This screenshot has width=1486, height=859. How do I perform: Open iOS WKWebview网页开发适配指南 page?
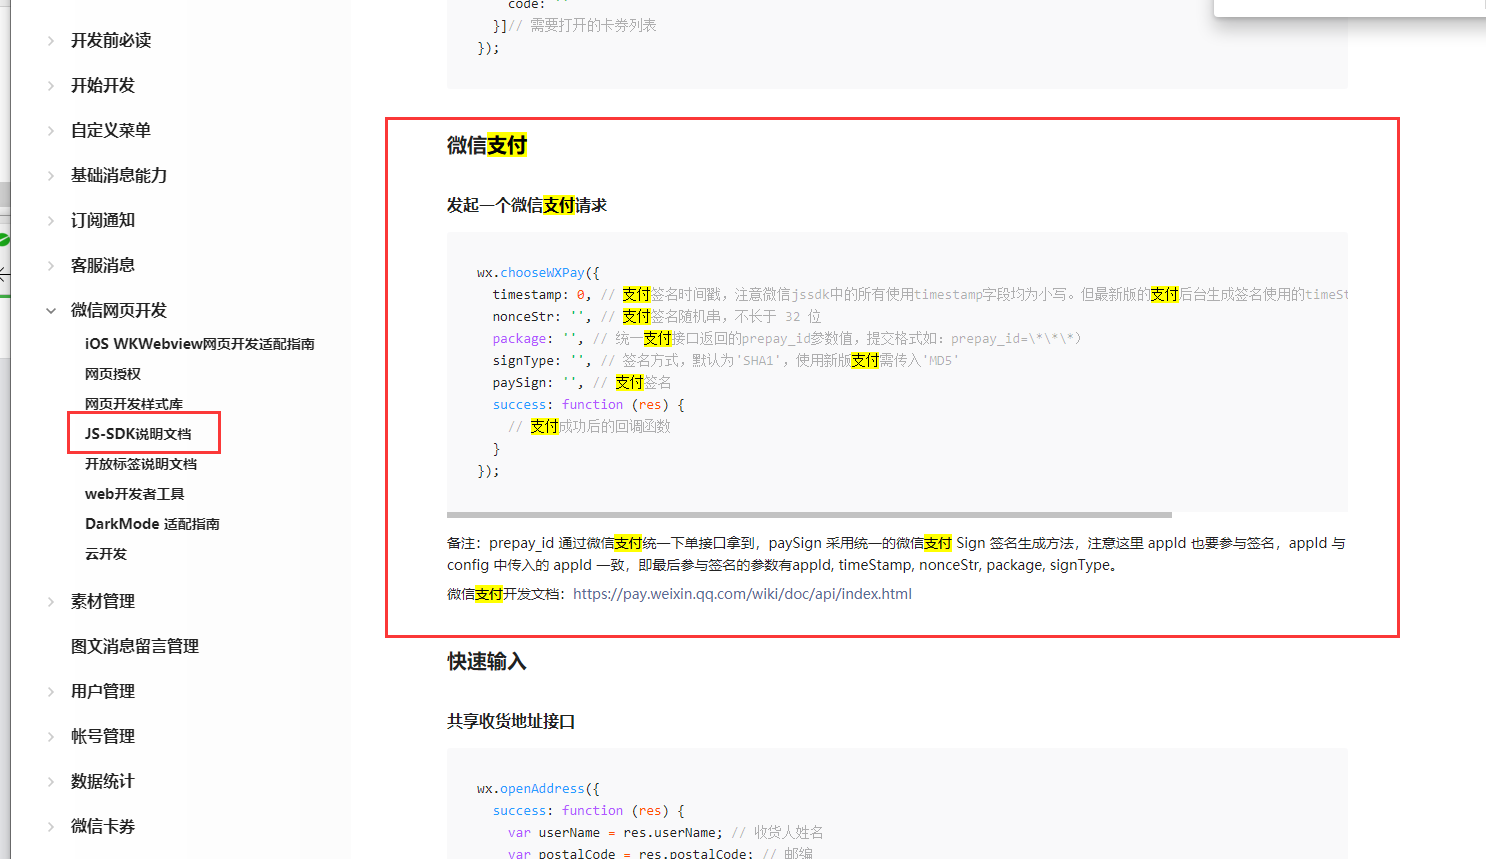click(200, 344)
